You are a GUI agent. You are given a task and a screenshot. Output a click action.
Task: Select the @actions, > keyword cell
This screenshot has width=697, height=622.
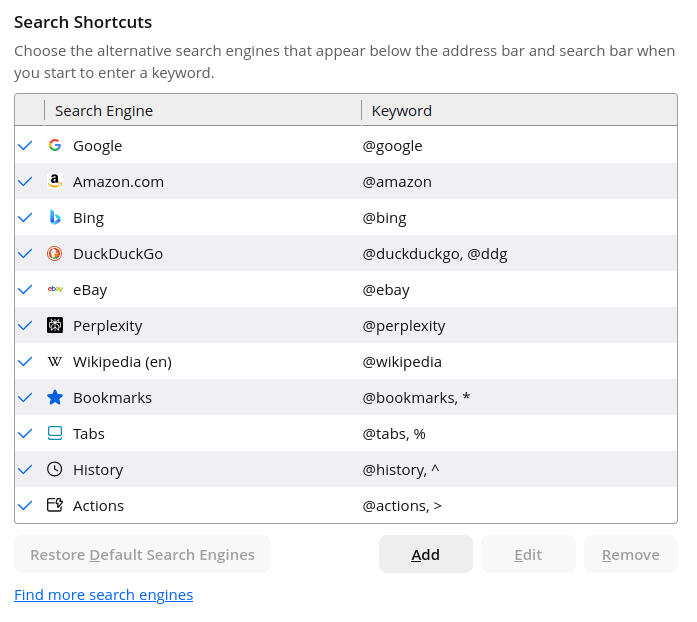coord(402,506)
